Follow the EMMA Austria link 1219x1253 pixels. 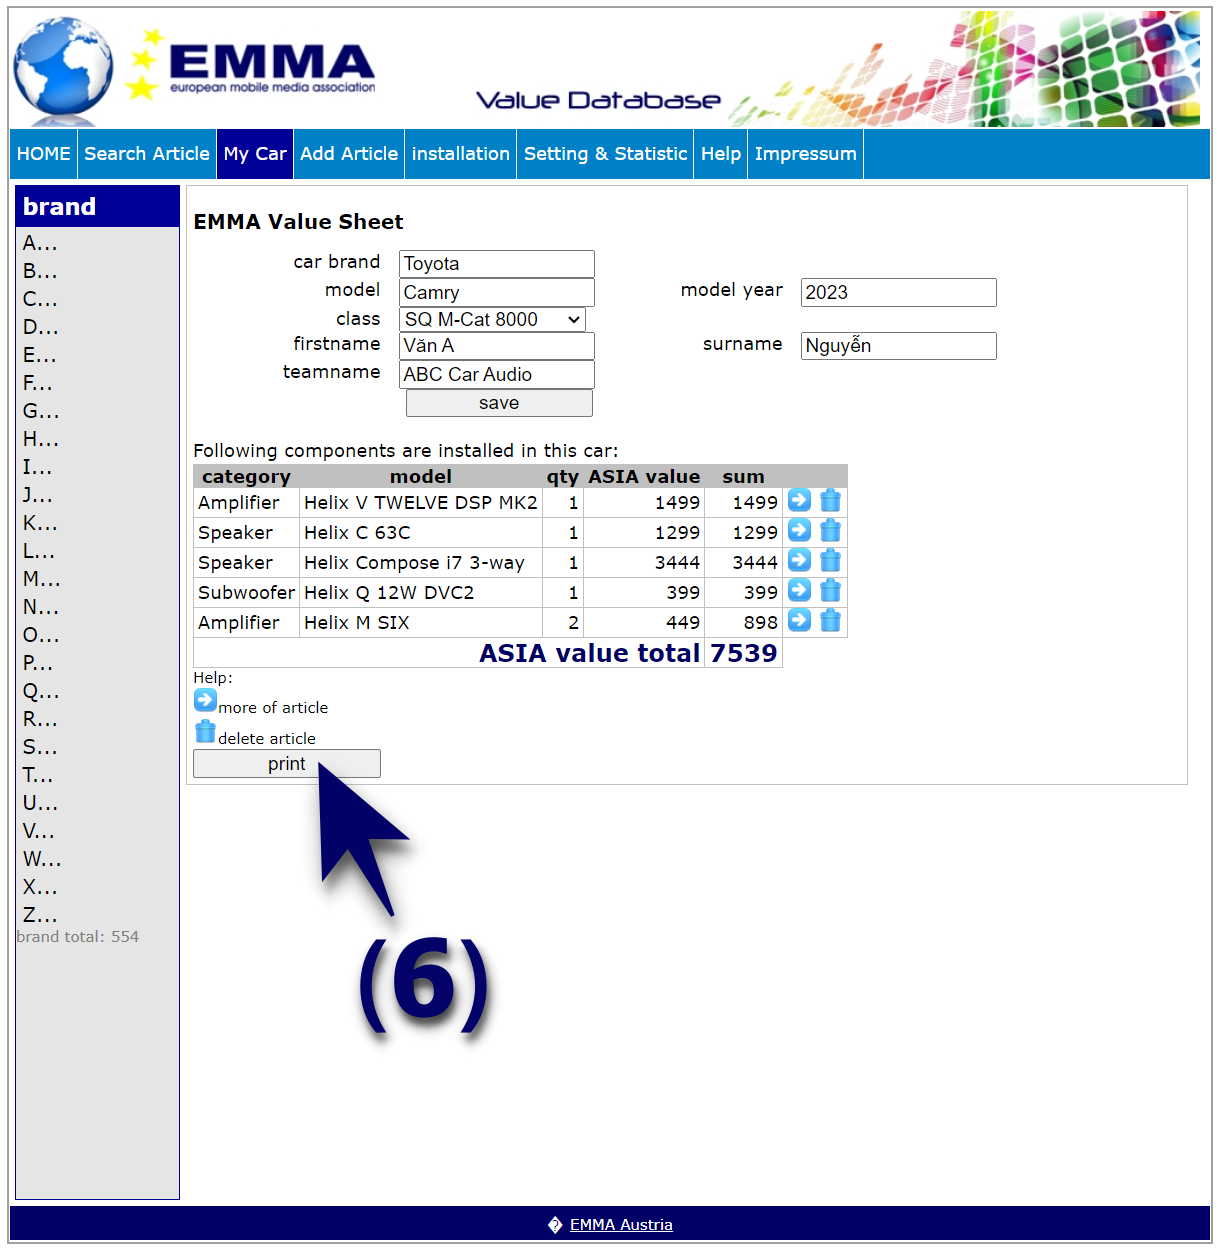pos(621,1225)
